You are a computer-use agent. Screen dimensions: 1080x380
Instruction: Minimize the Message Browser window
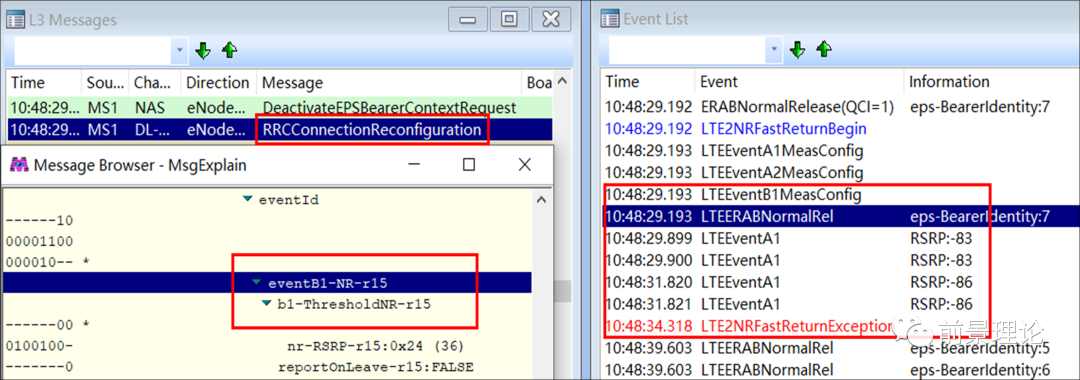(x=415, y=165)
